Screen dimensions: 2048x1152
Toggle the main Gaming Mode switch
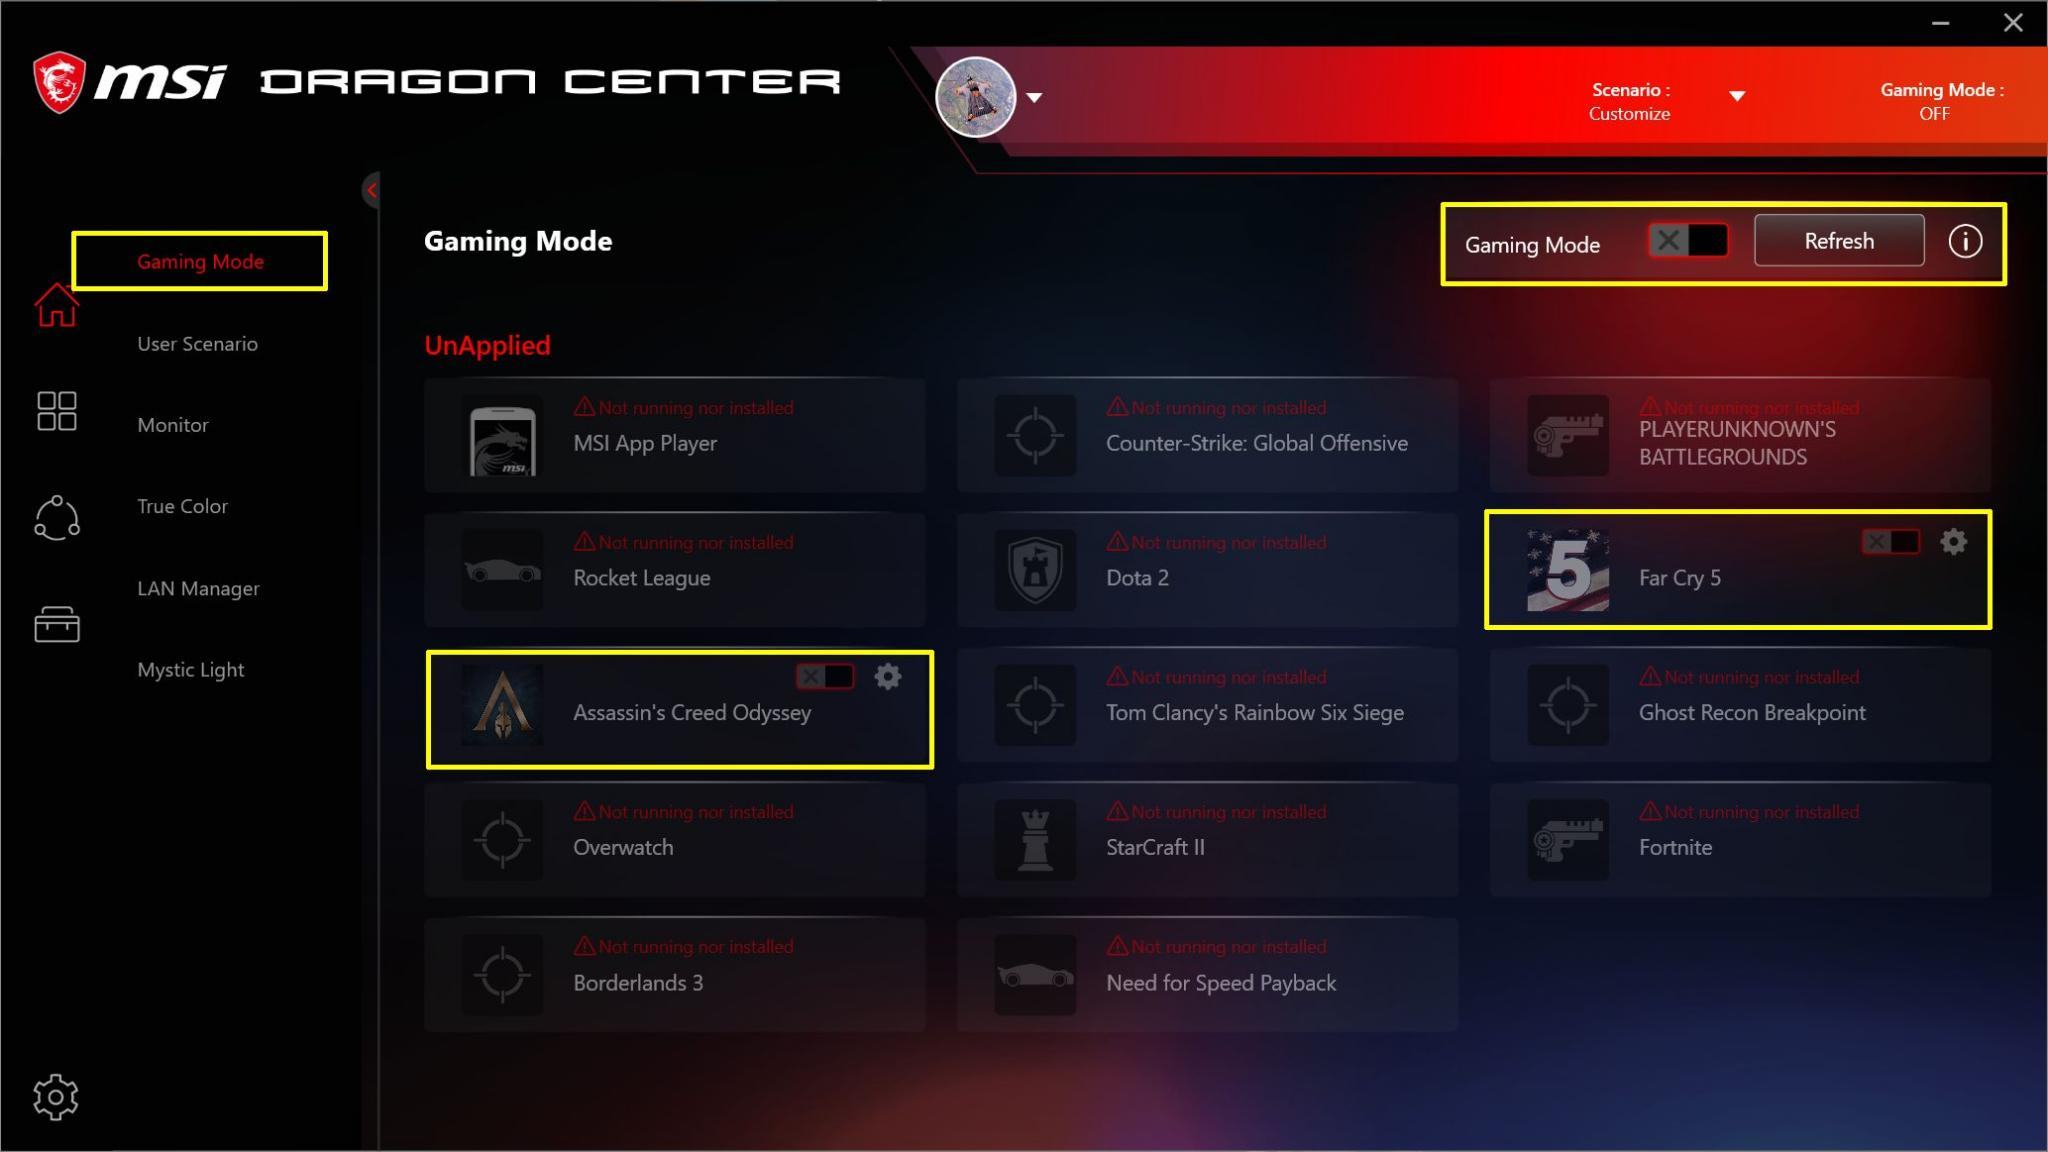point(1688,241)
